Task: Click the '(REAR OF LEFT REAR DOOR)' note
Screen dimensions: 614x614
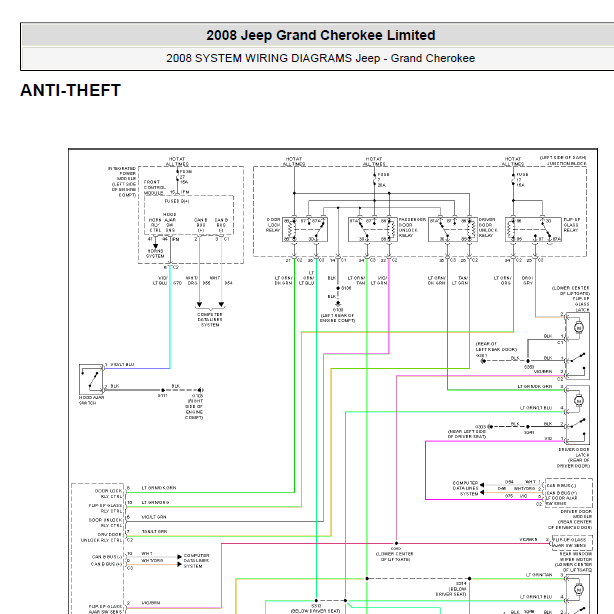Action: coord(496,347)
